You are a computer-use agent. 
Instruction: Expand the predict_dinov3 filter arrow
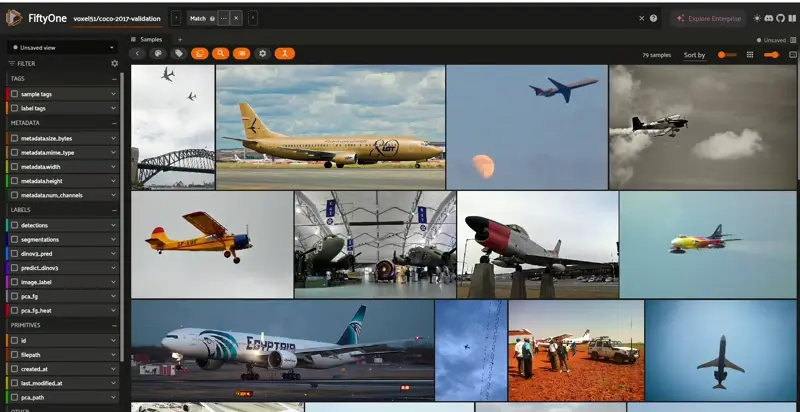click(x=113, y=268)
